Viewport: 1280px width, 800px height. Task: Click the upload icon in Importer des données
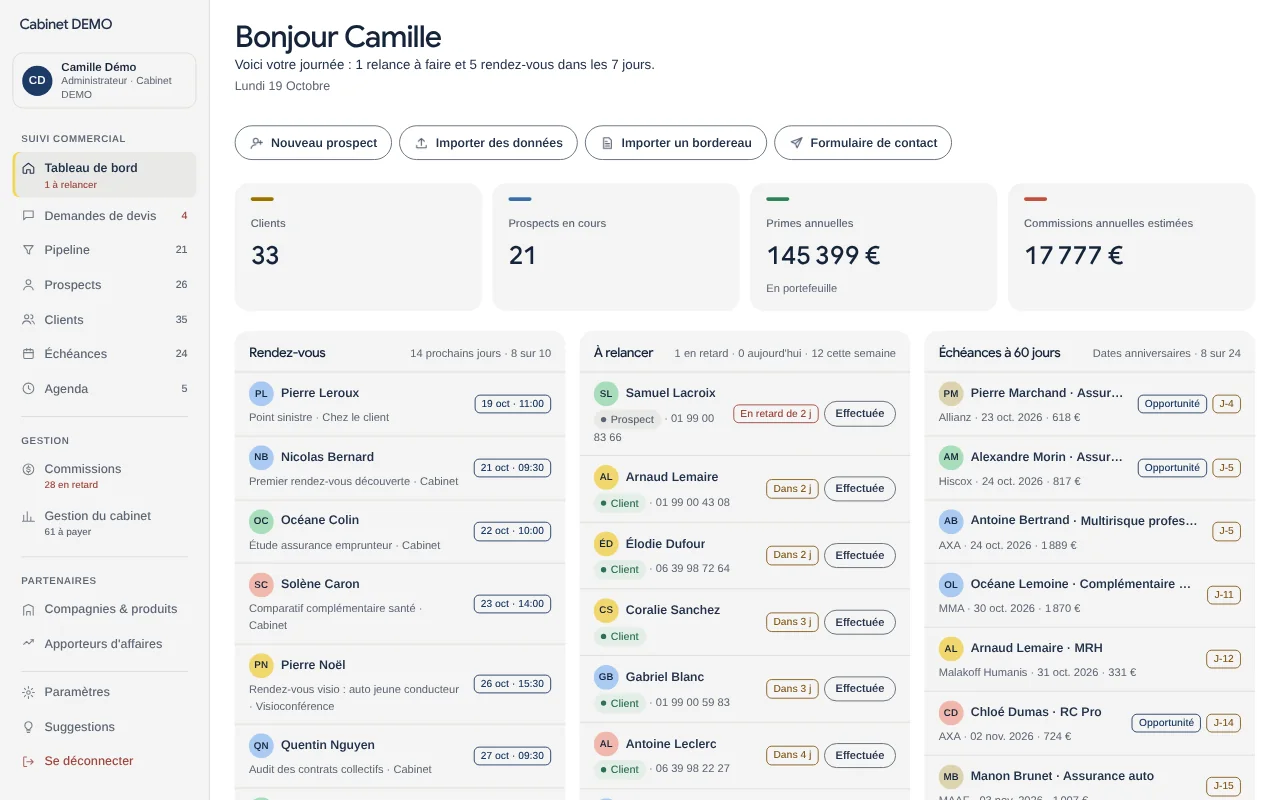point(421,143)
